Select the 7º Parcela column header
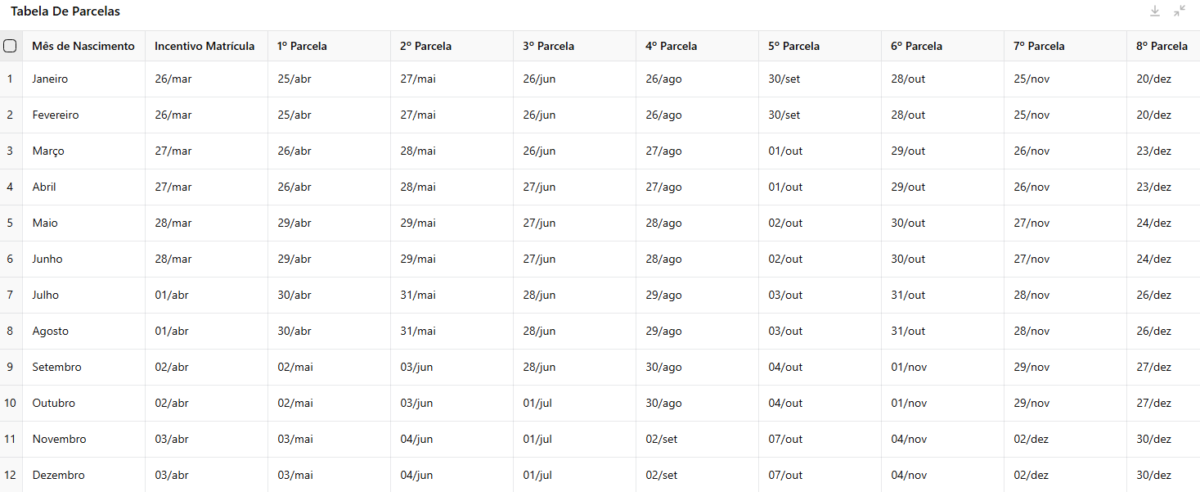This screenshot has height=492, width=1200. click(x=1066, y=46)
